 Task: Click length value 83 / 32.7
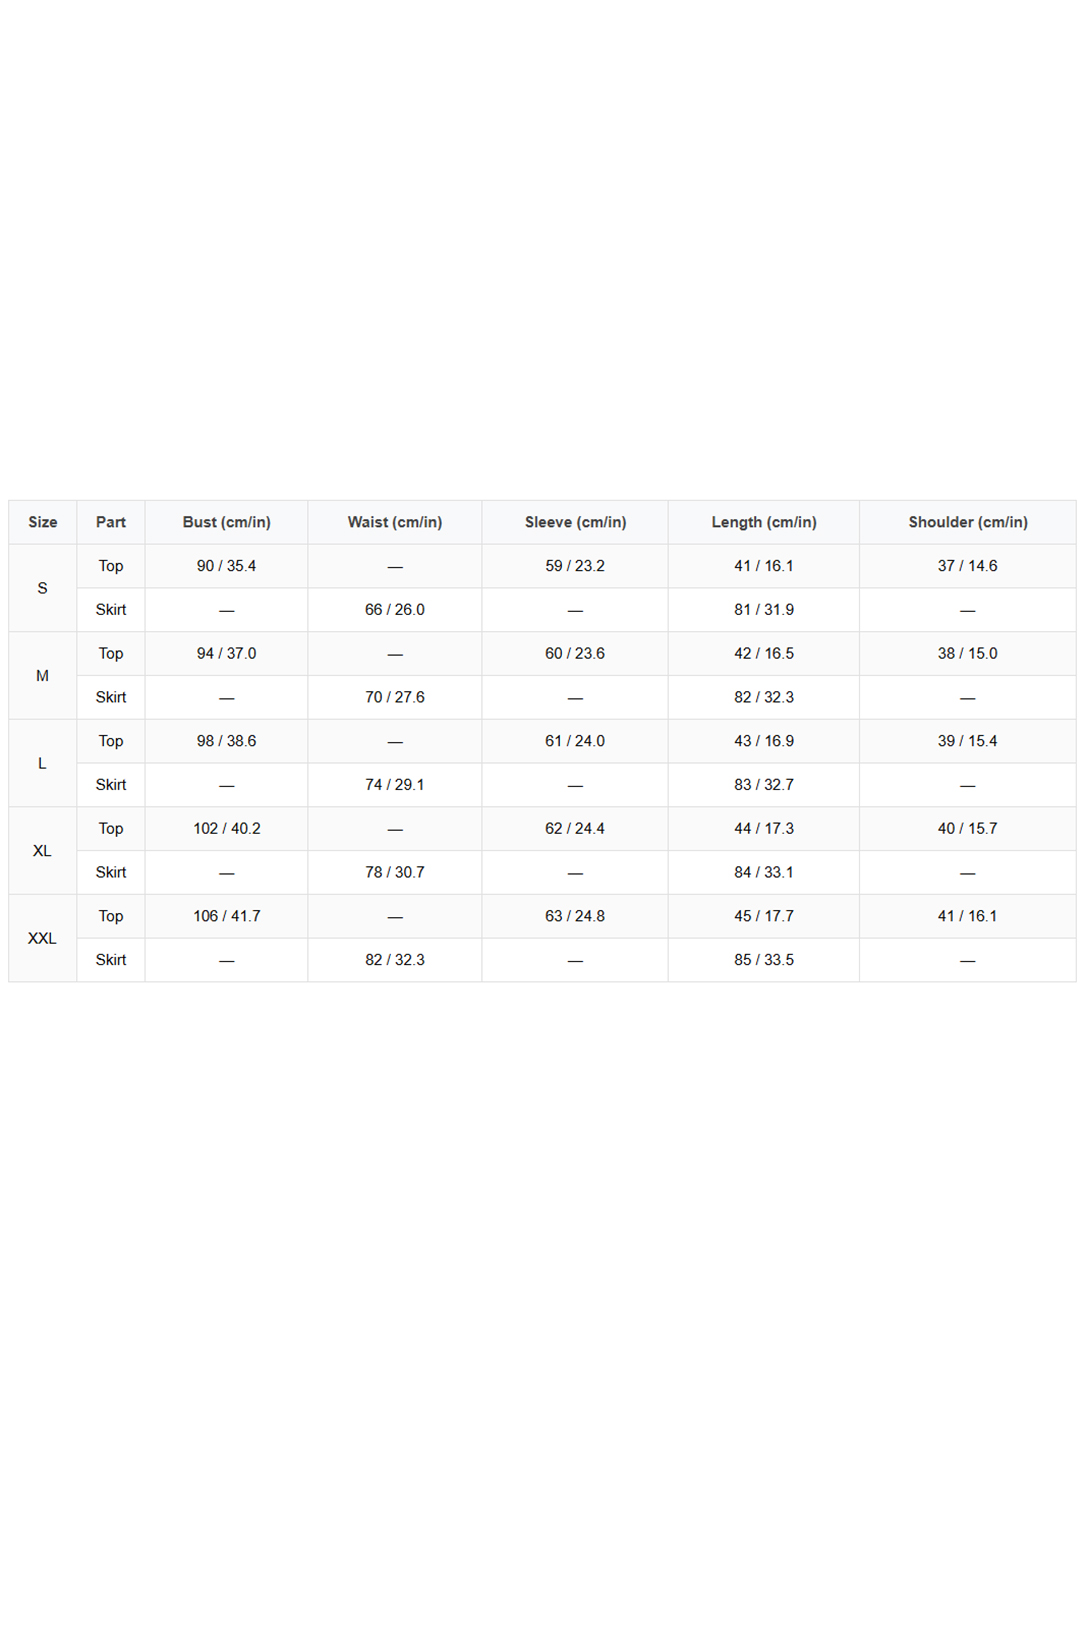click(764, 785)
